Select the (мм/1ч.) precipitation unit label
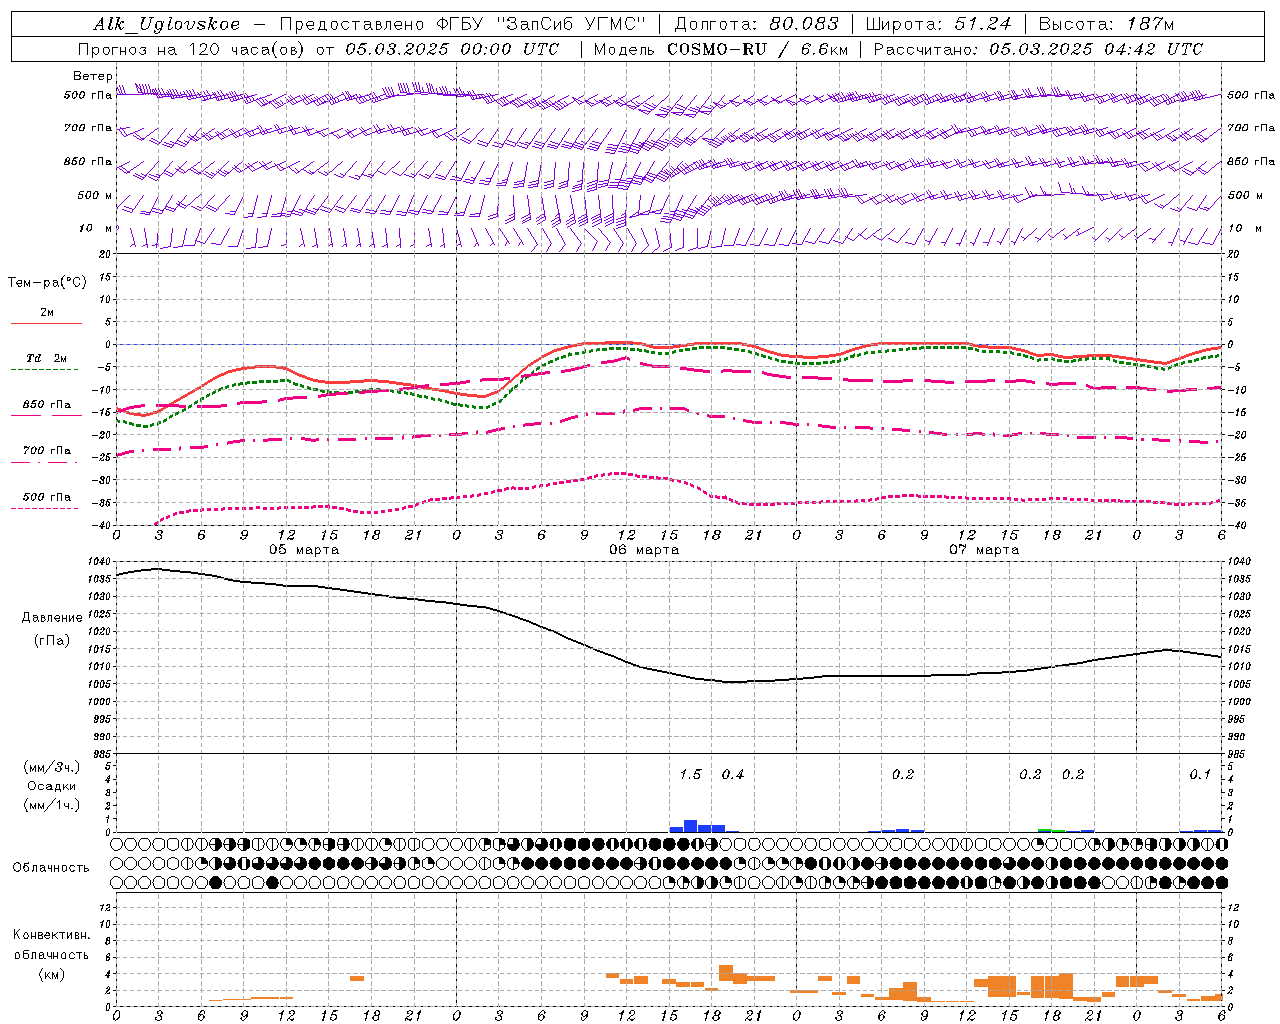Image resolution: width=1280 pixels, height=1024 pixels. click(52, 805)
